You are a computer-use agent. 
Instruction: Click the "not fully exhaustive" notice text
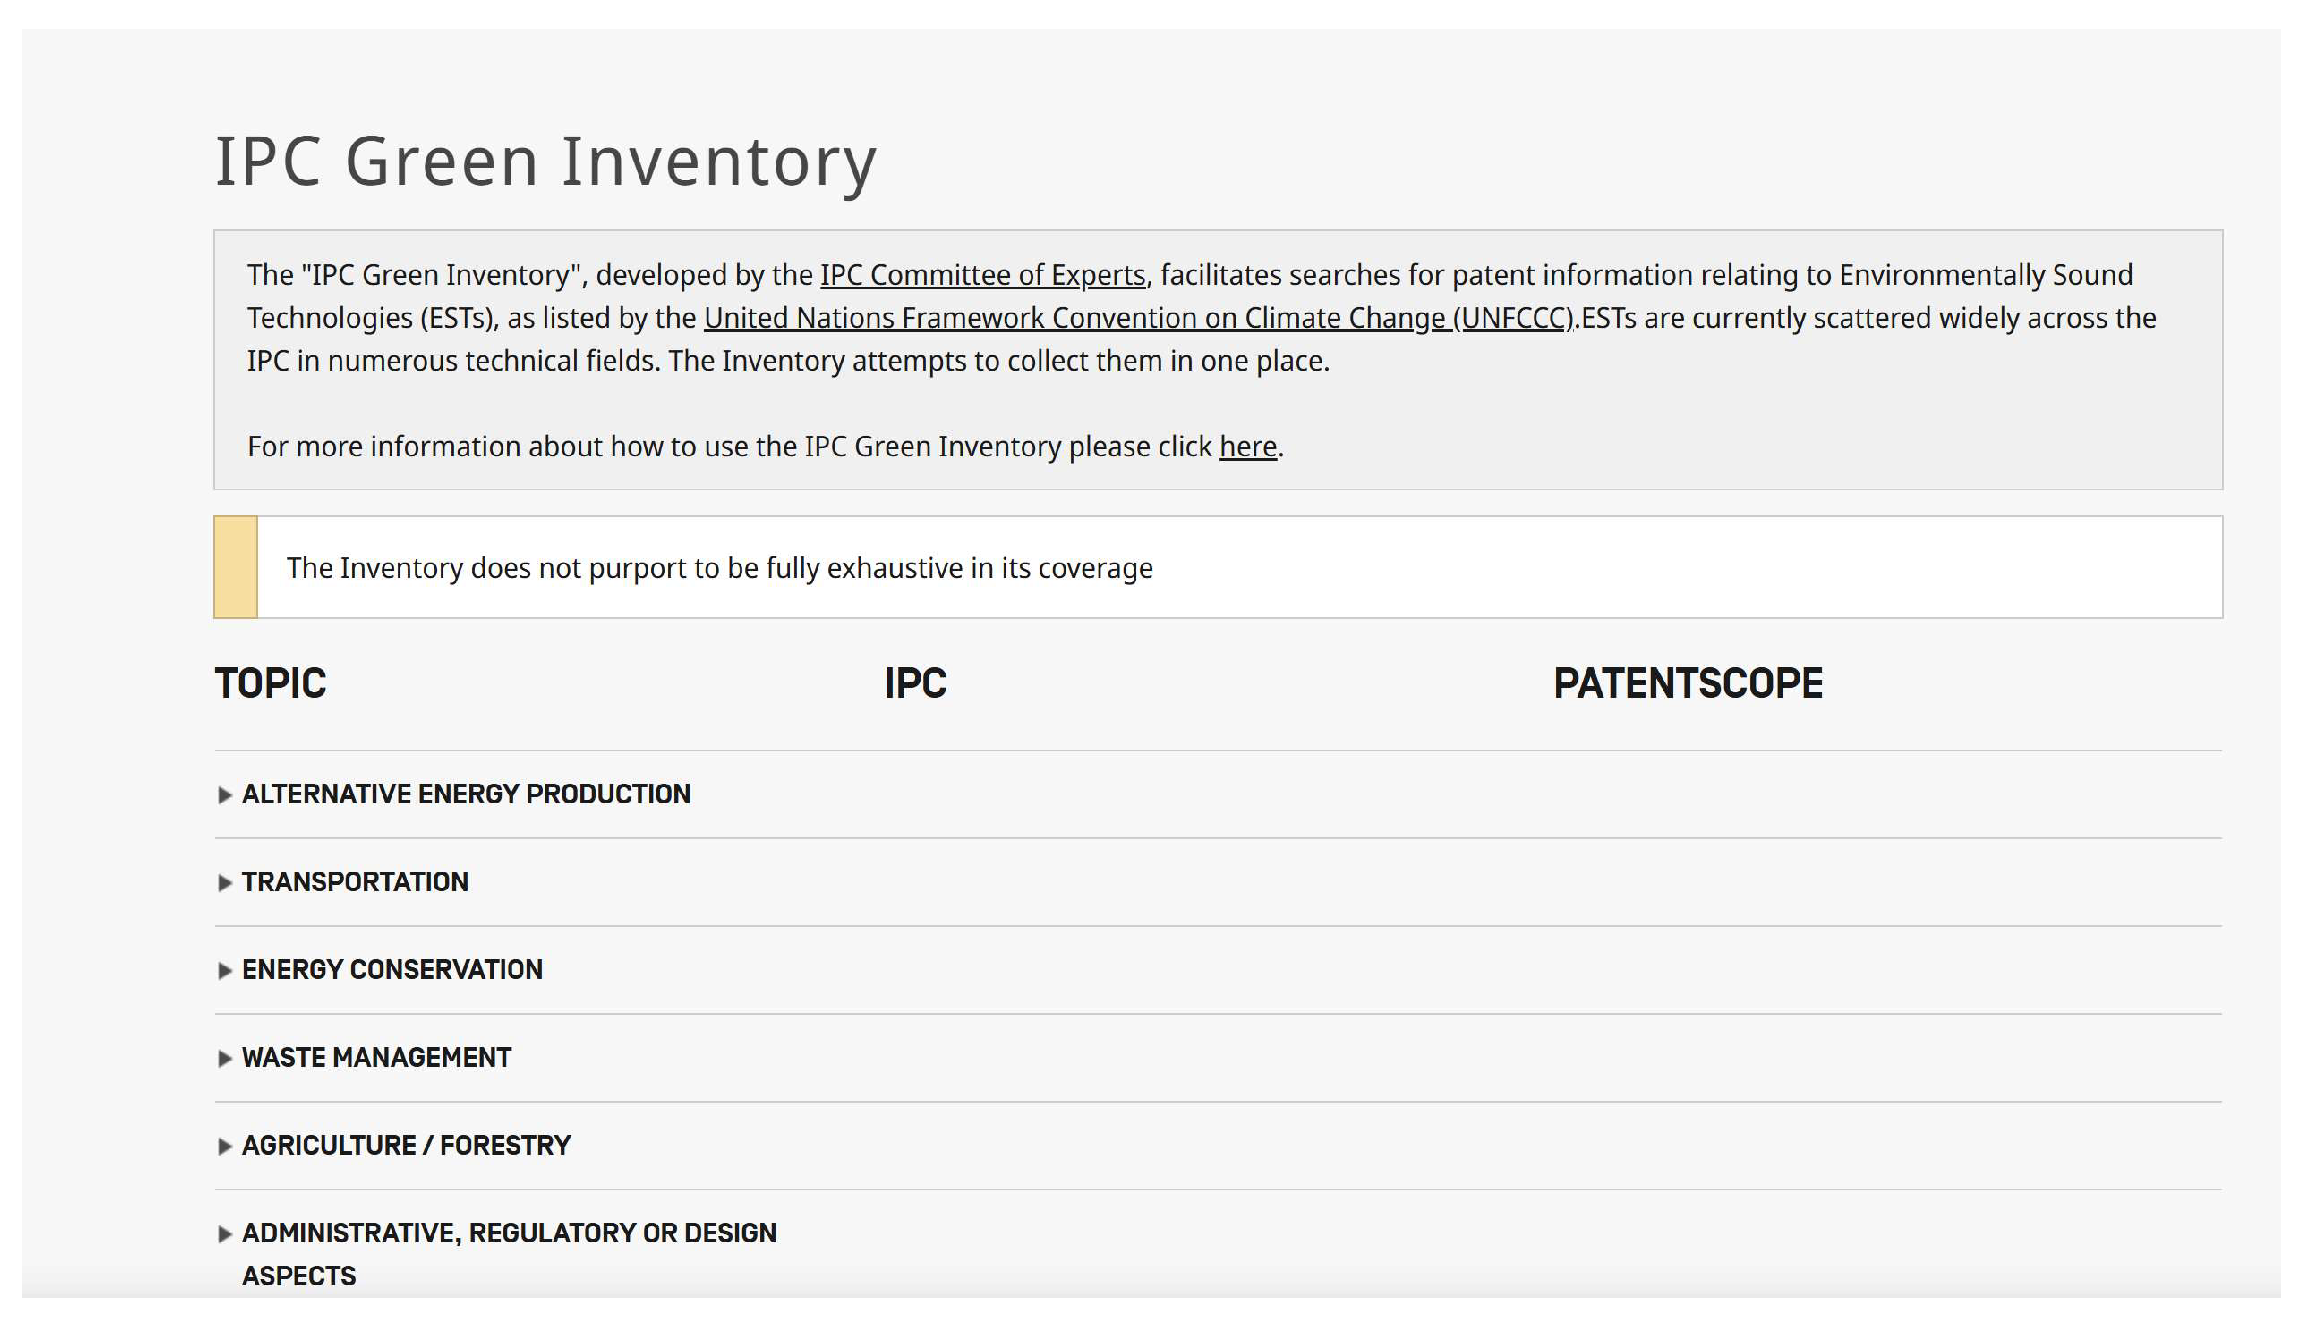pos(719,568)
